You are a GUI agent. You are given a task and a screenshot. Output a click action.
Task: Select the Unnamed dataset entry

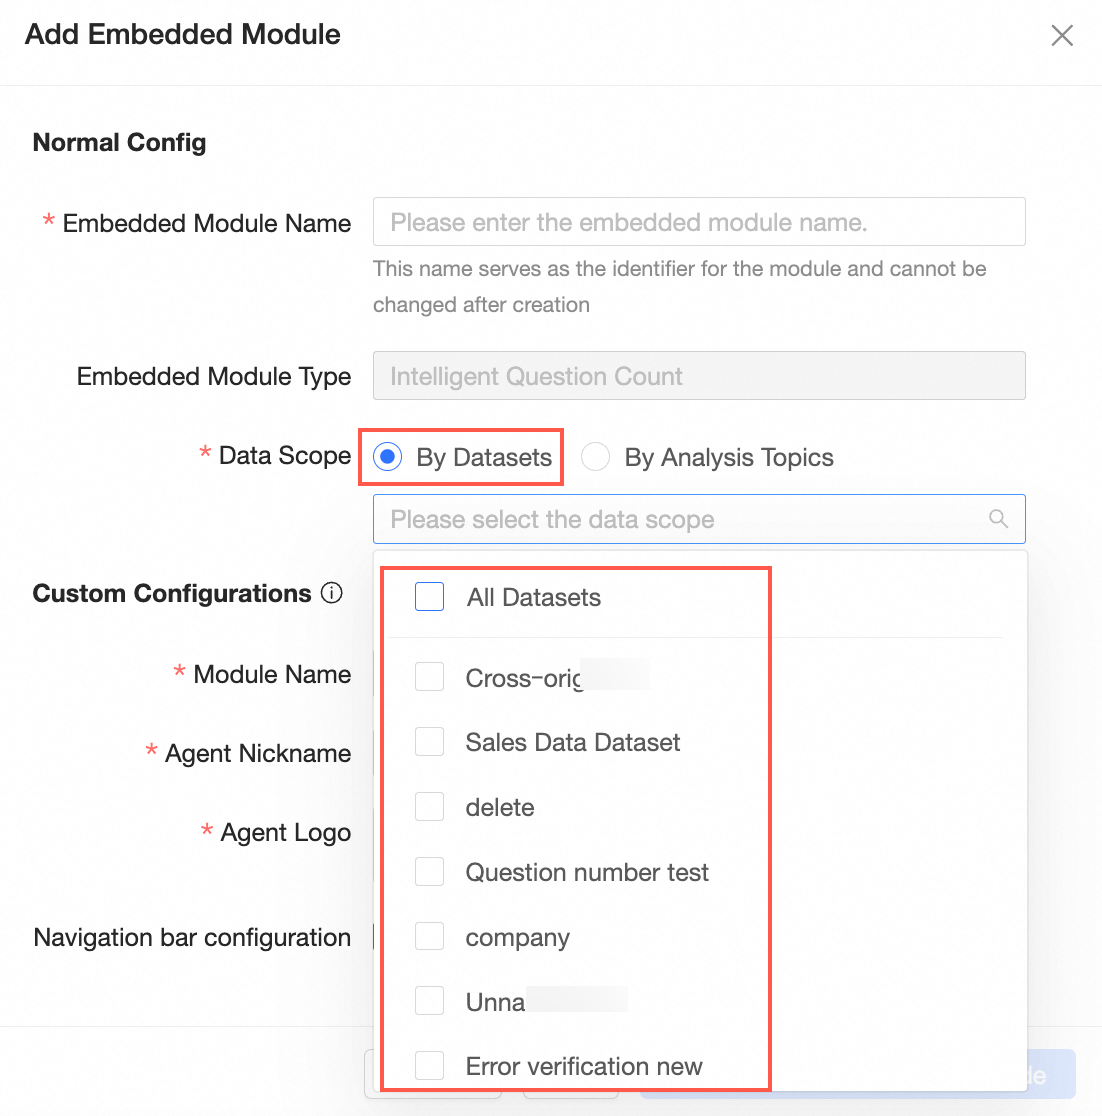[x=429, y=1000]
